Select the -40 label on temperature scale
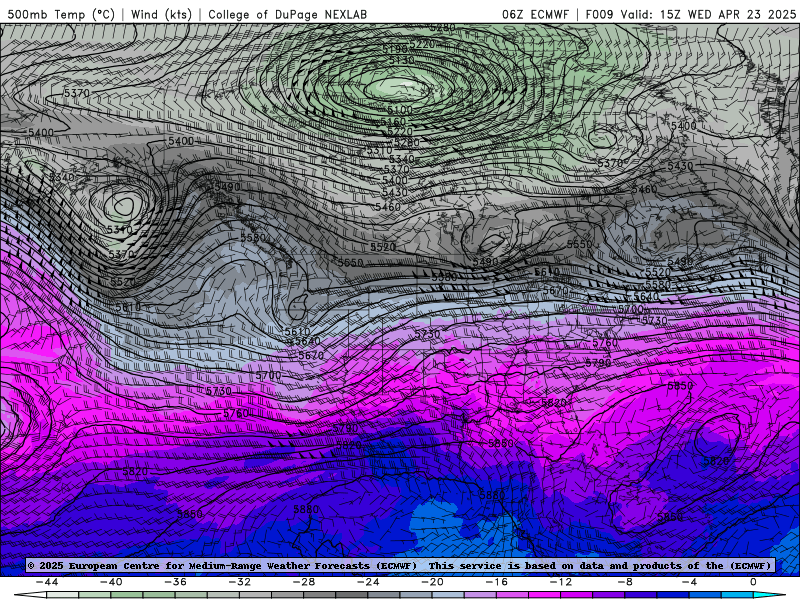This screenshot has width=800, height=600. (111, 582)
